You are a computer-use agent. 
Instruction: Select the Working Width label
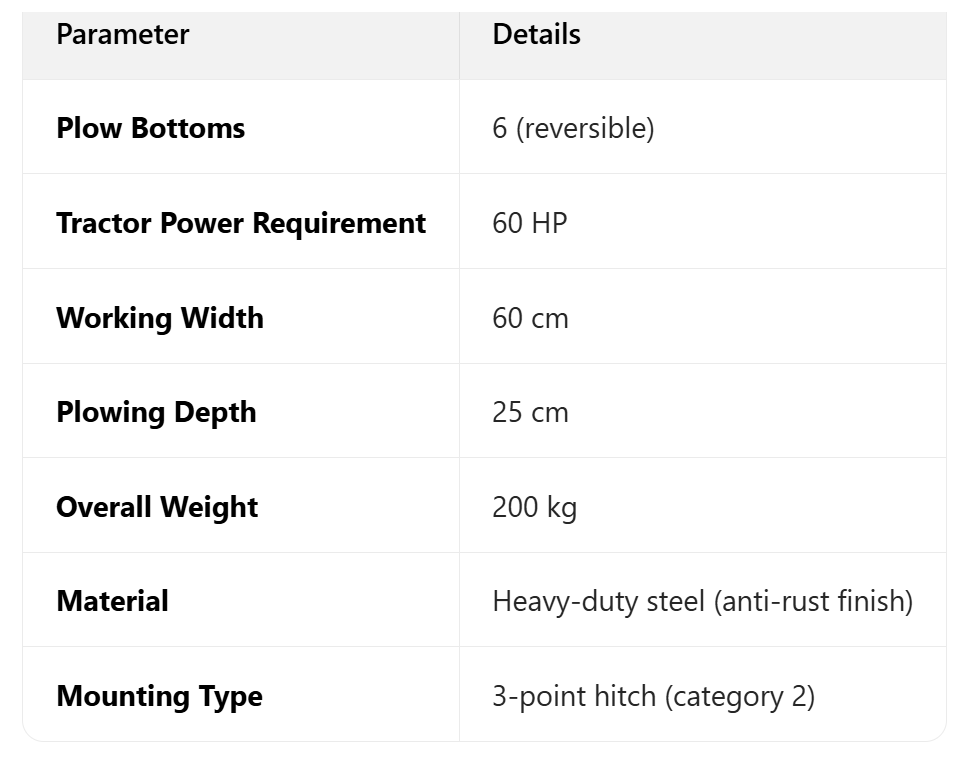(160, 318)
